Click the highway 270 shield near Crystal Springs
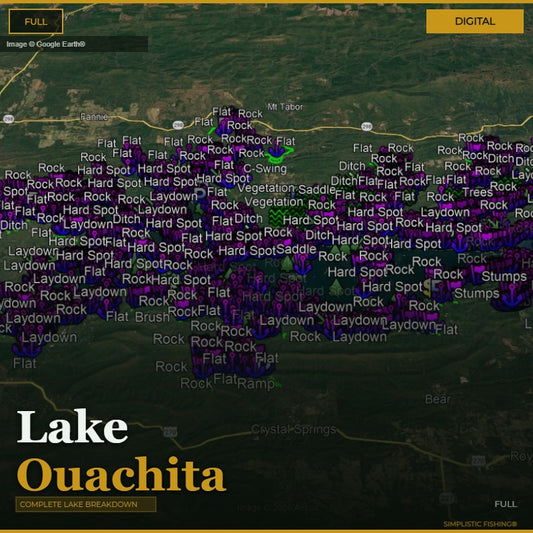The image size is (533, 533). pyautogui.click(x=170, y=432)
